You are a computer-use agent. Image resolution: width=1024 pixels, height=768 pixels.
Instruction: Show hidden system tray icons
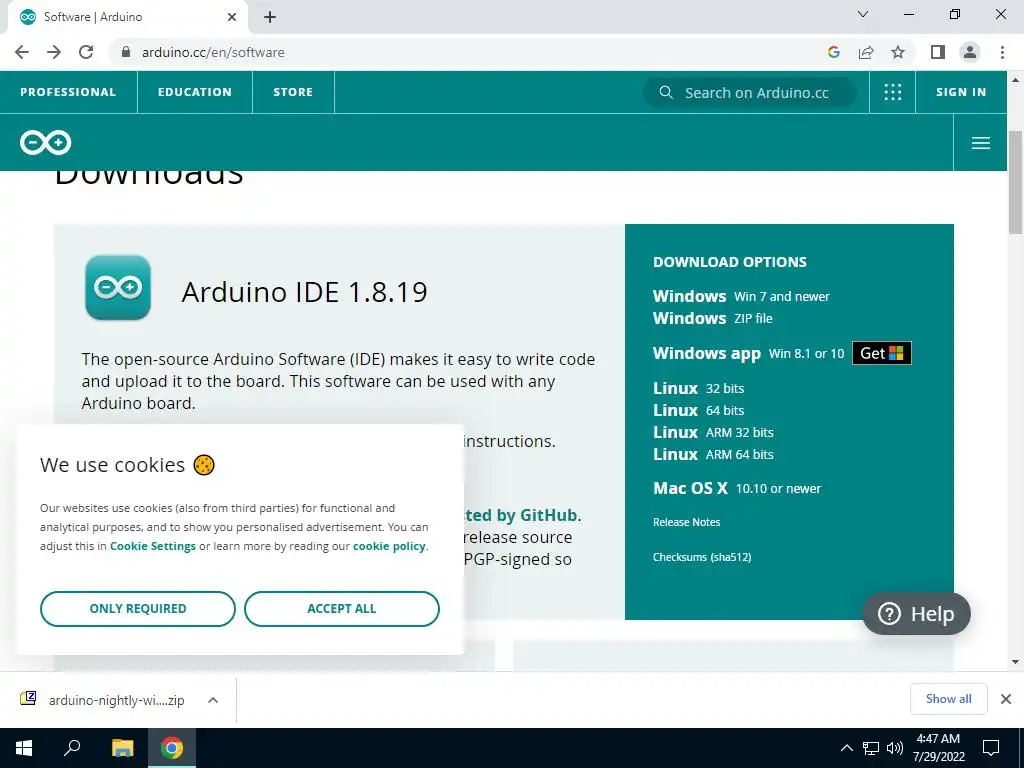tap(846, 748)
